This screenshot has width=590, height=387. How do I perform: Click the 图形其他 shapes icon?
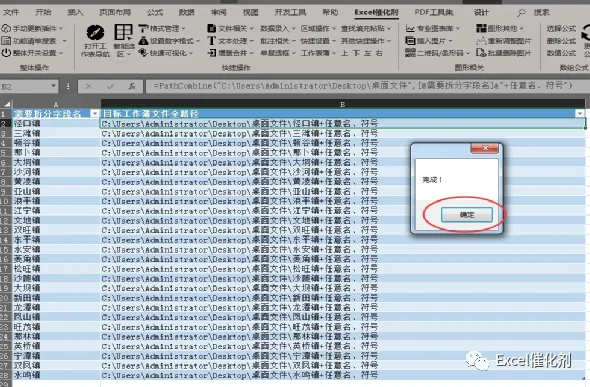[x=481, y=29]
